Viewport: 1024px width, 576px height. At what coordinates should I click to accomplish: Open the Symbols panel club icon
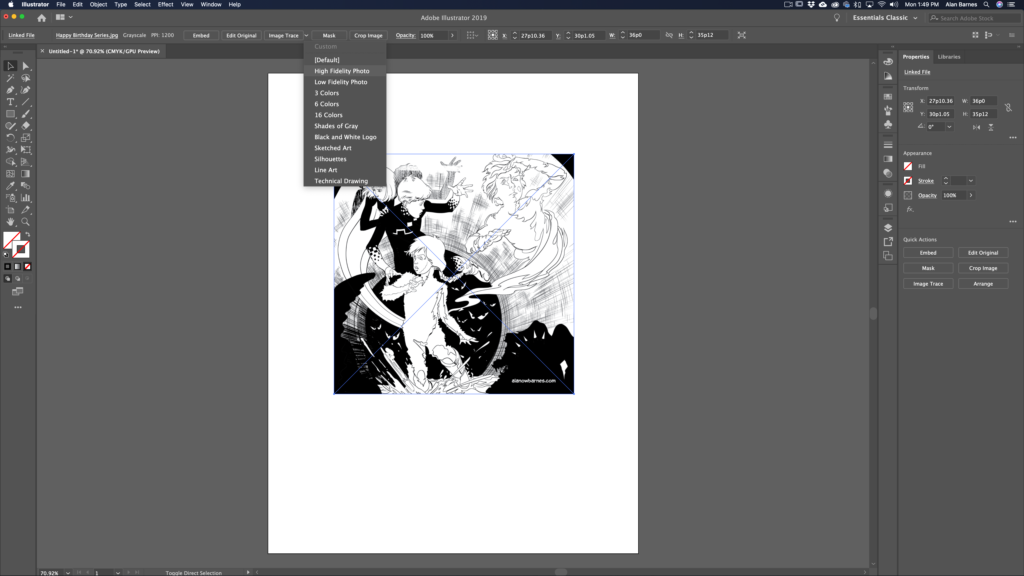888,124
